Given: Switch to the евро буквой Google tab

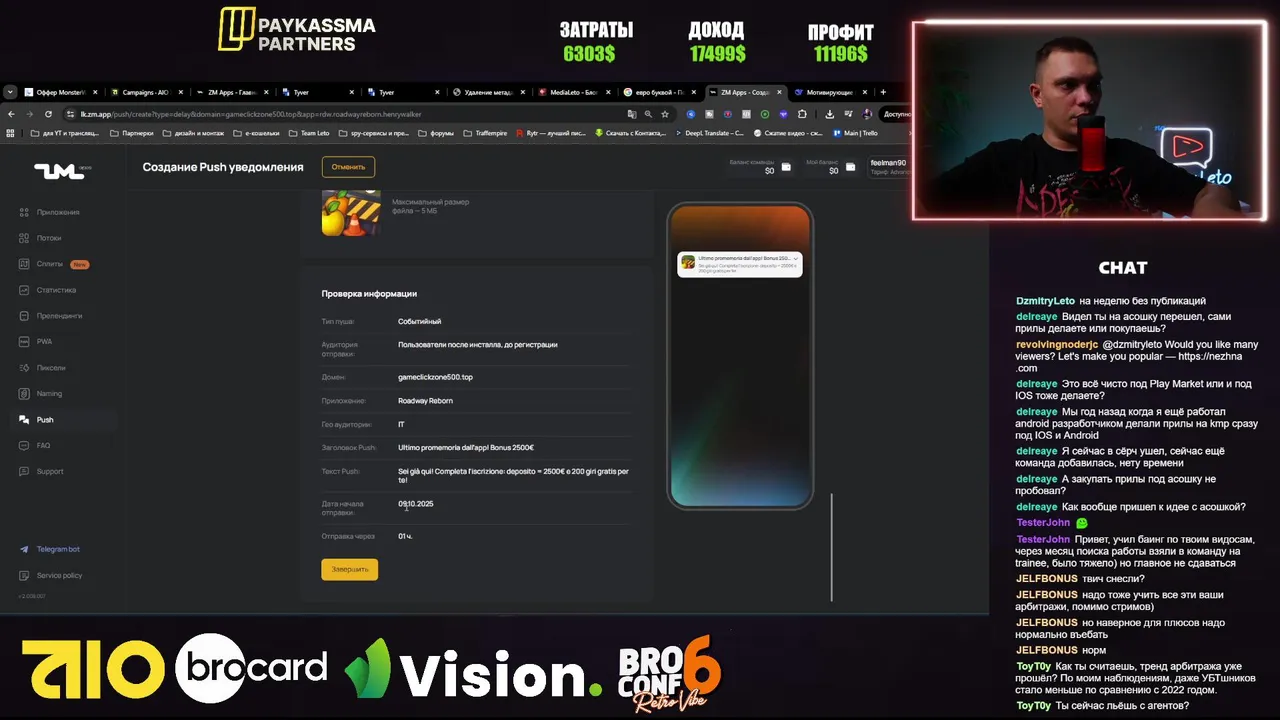Looking at the screenshot, I should coord(659,92).
